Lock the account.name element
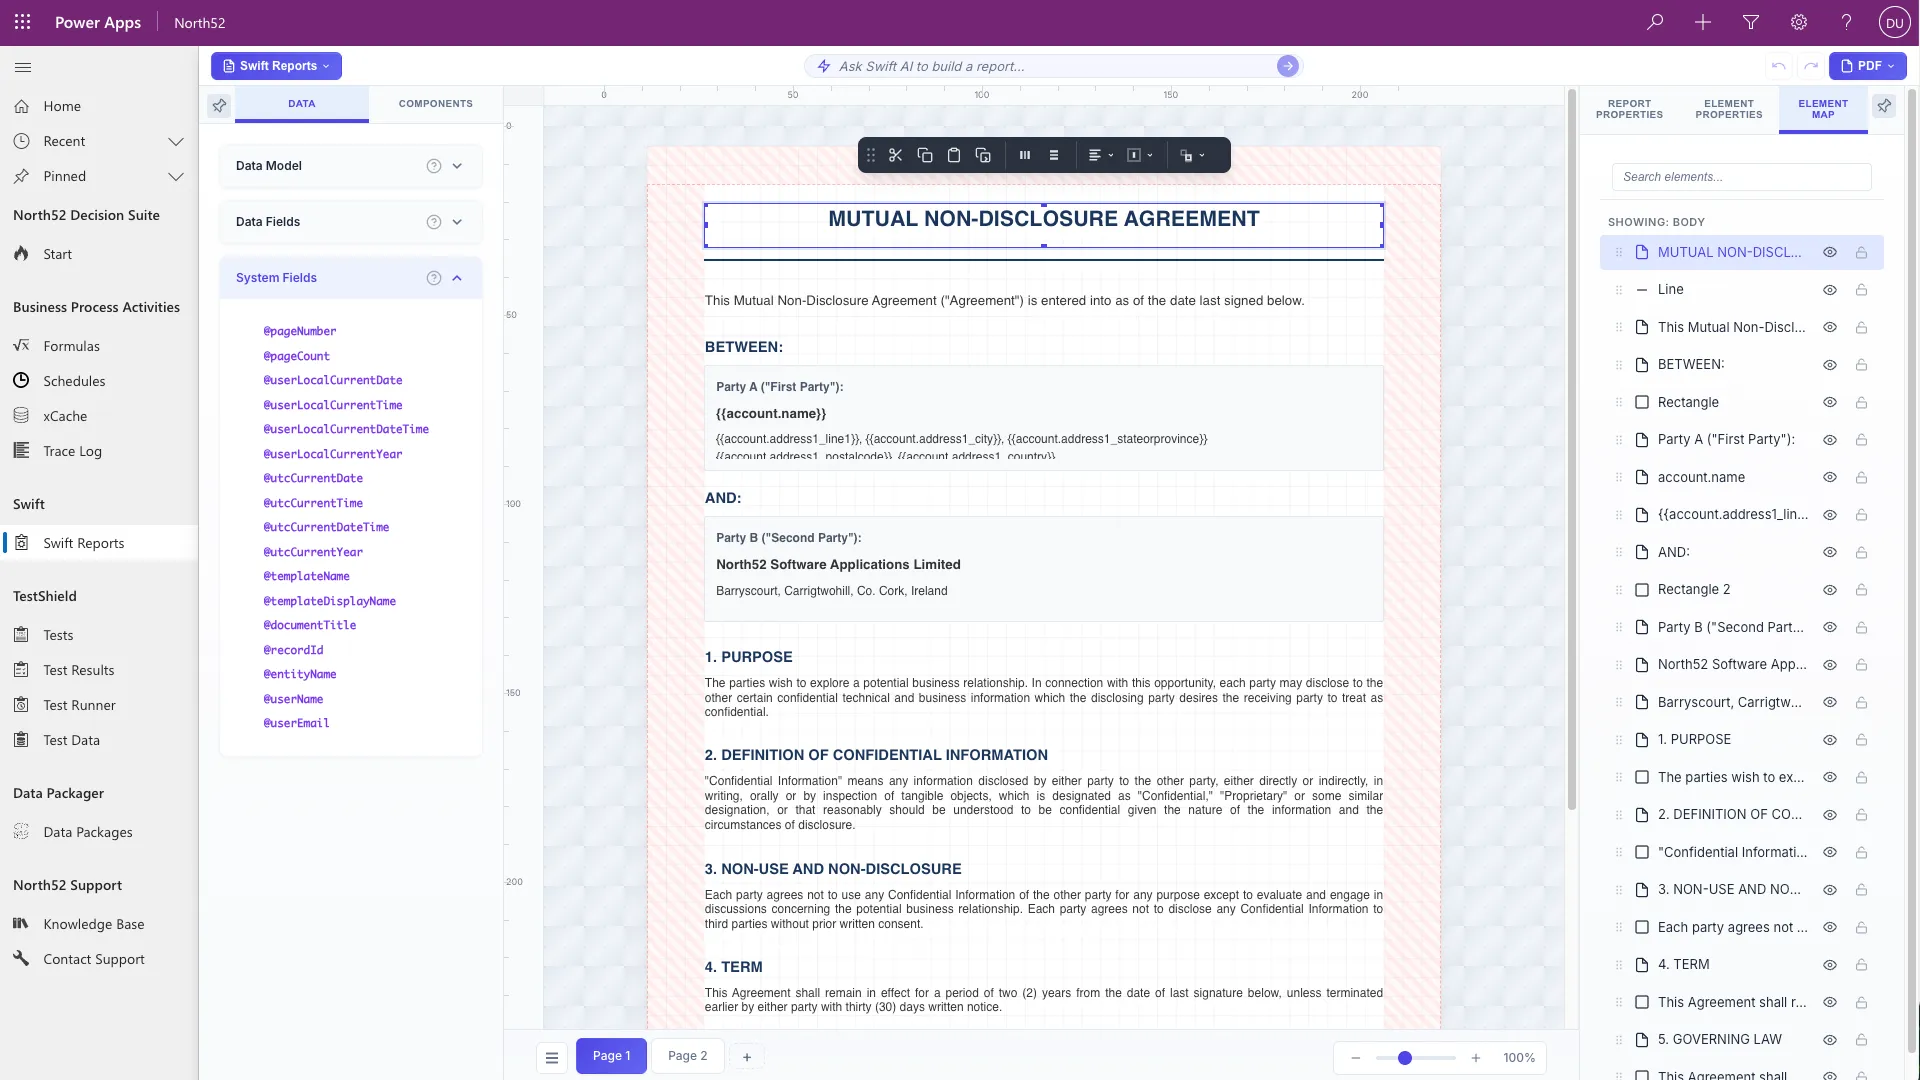 [x=1861, y=478]
